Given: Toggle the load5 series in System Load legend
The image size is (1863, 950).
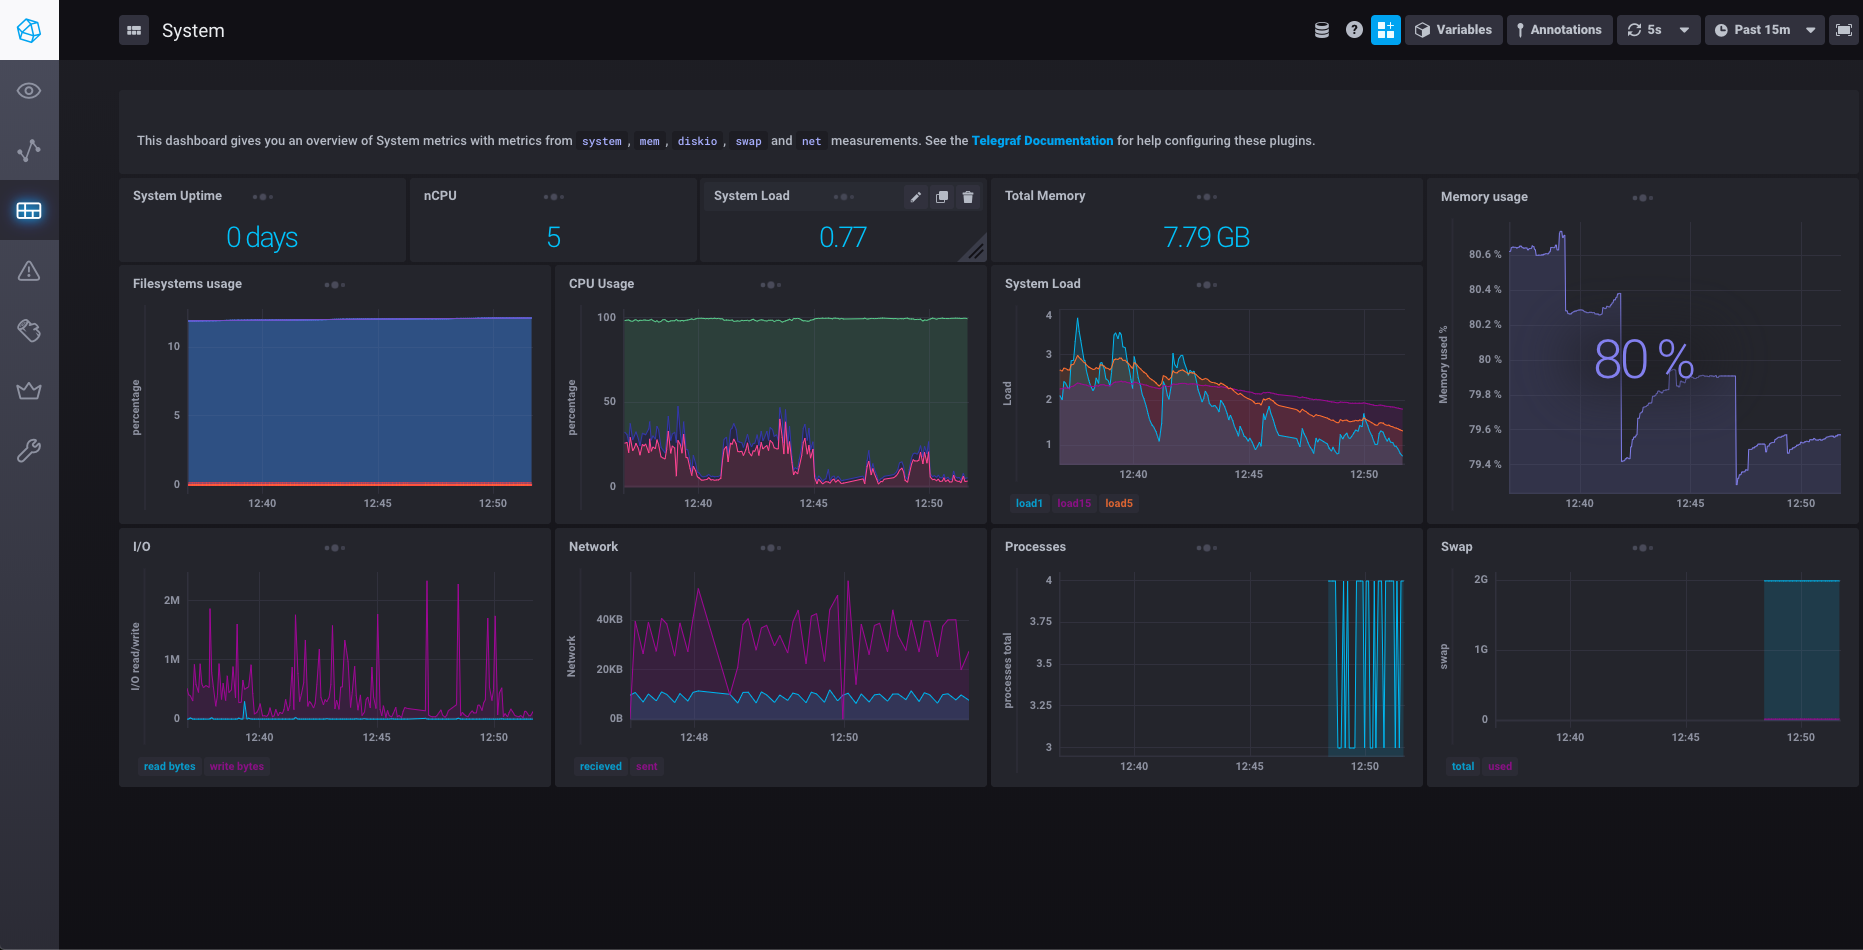Looking at the screenshot, I should coord(1119,503).
